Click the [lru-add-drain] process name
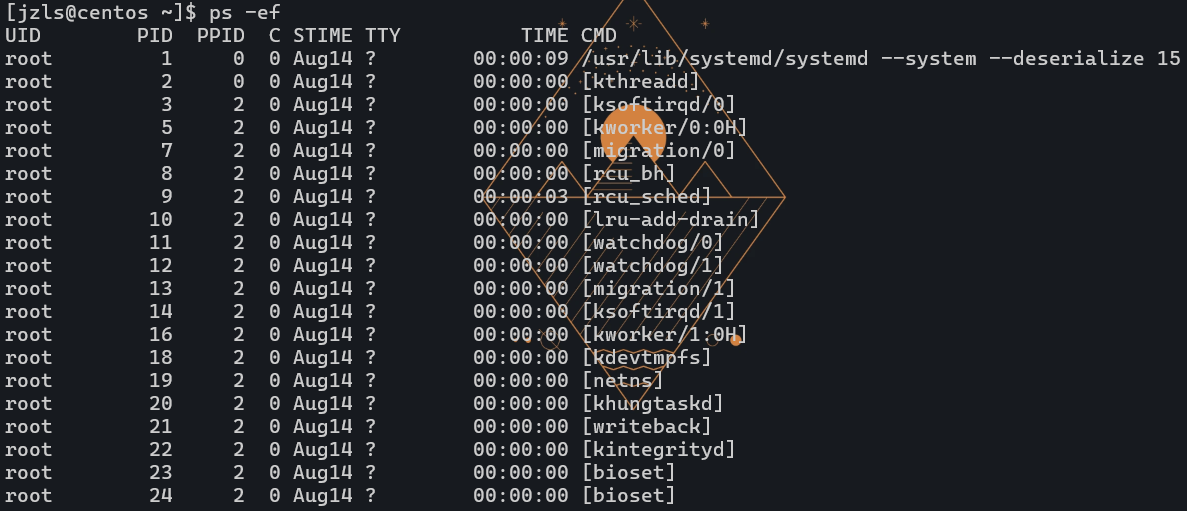 [x=671, y=220]
